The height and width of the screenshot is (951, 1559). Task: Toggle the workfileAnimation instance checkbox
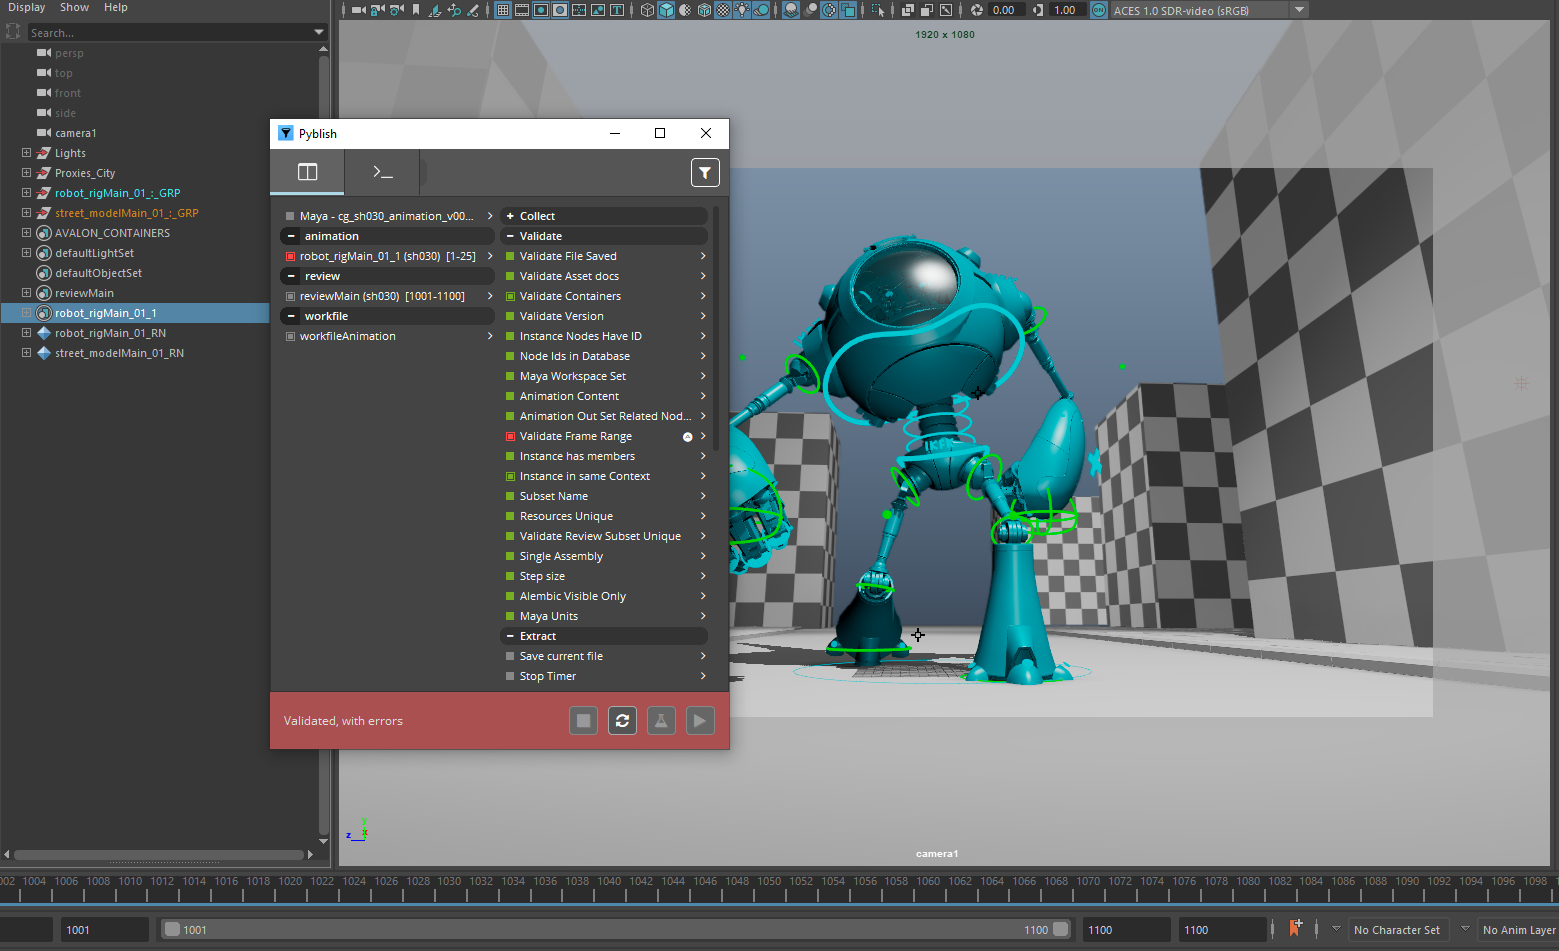tap(289, 335)
